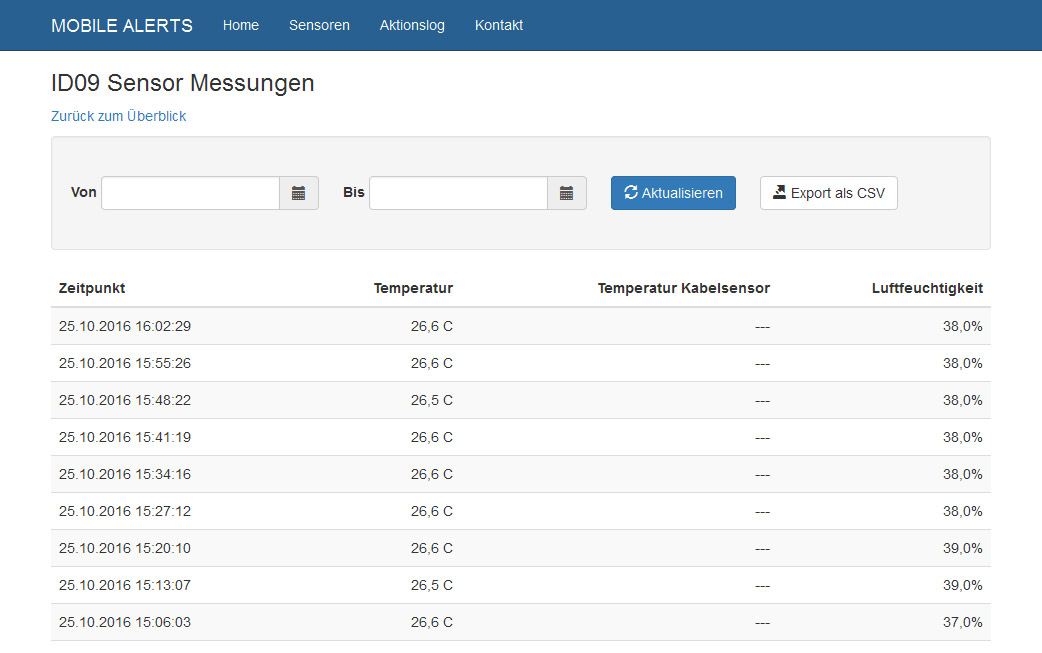Navigate to the Kontakt page
This screenshot has height=653, width=1042.
tap(499, 25)
